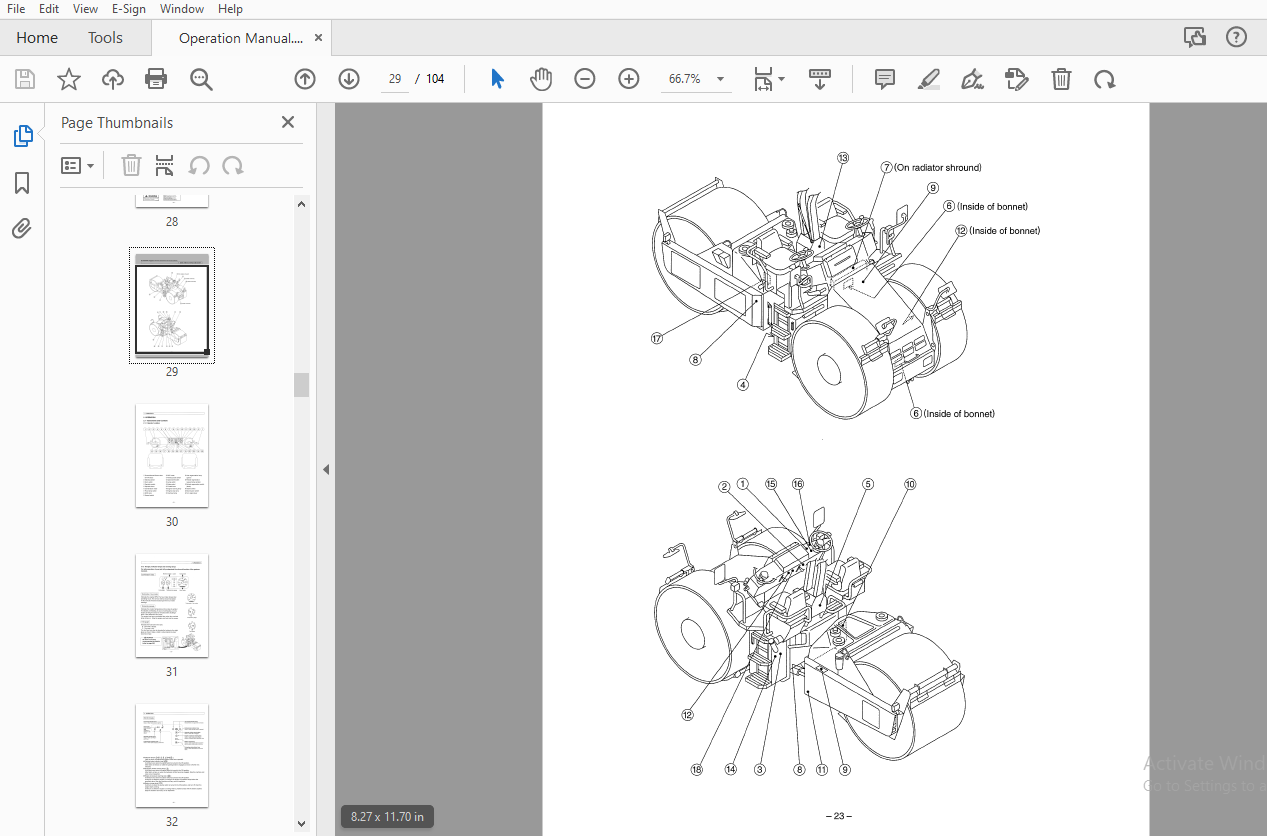Click the edit PDF page icon
The width and height of the screenshot is (1267, 836).
point(1017,79)
